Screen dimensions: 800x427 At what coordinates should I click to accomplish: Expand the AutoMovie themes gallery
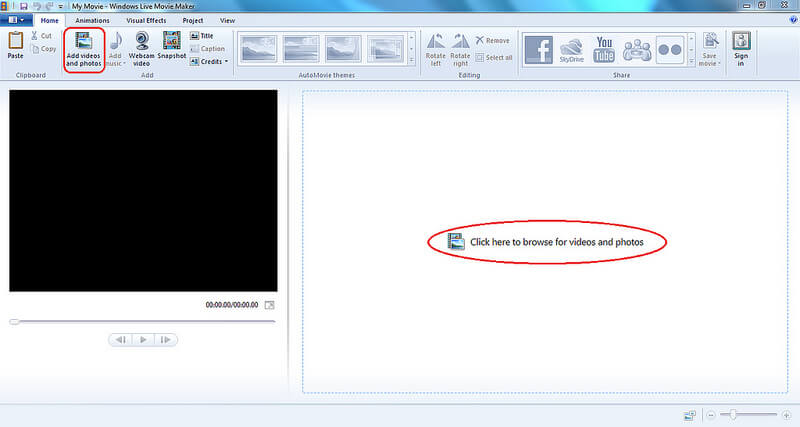pyautogui.click(x=412, y=61)
